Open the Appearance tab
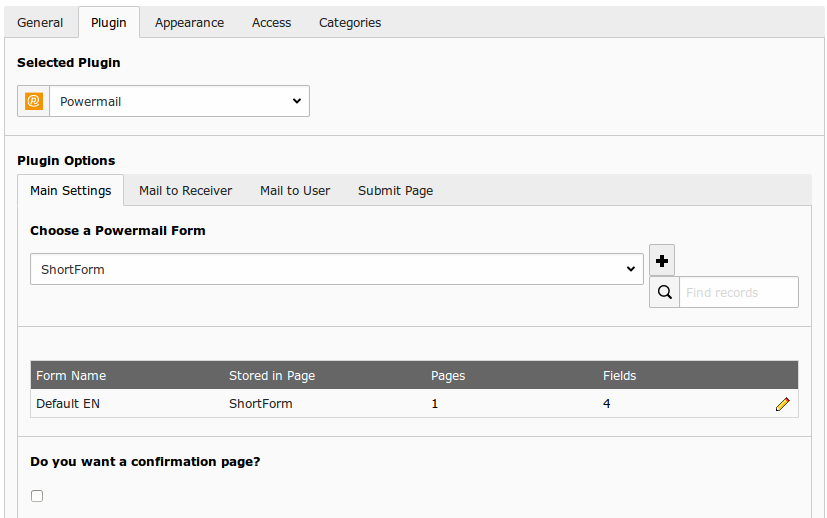The height and width of the screenshot is (518, 827). (x=189, y=23)
